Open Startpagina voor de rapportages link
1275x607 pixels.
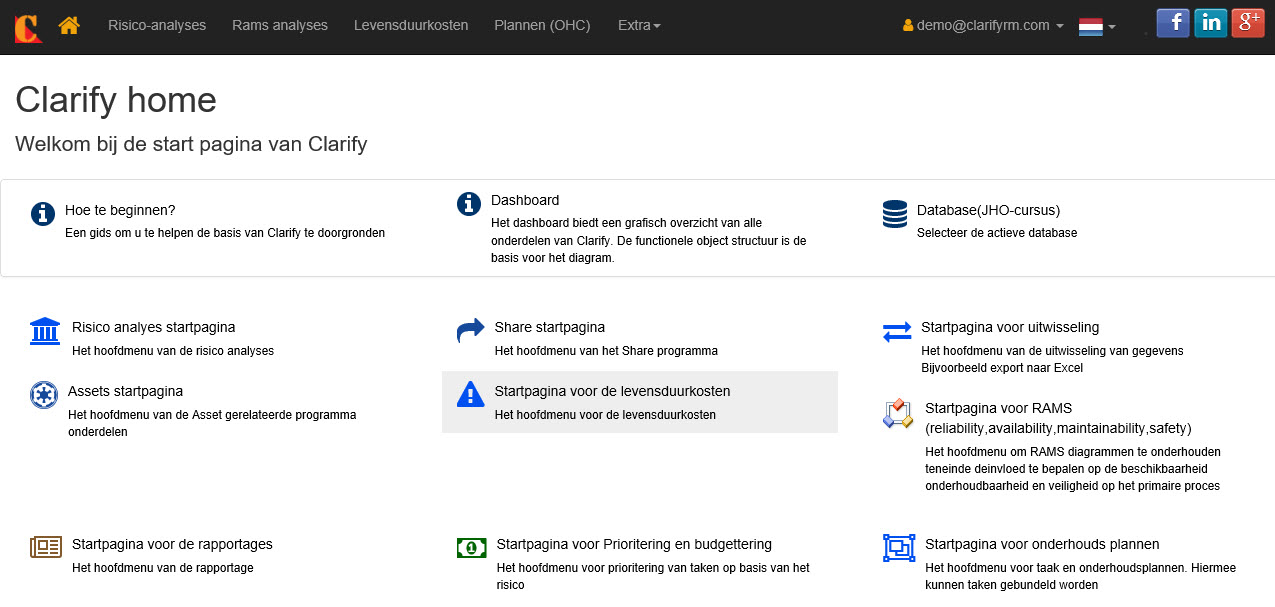[x=172, y=544]
